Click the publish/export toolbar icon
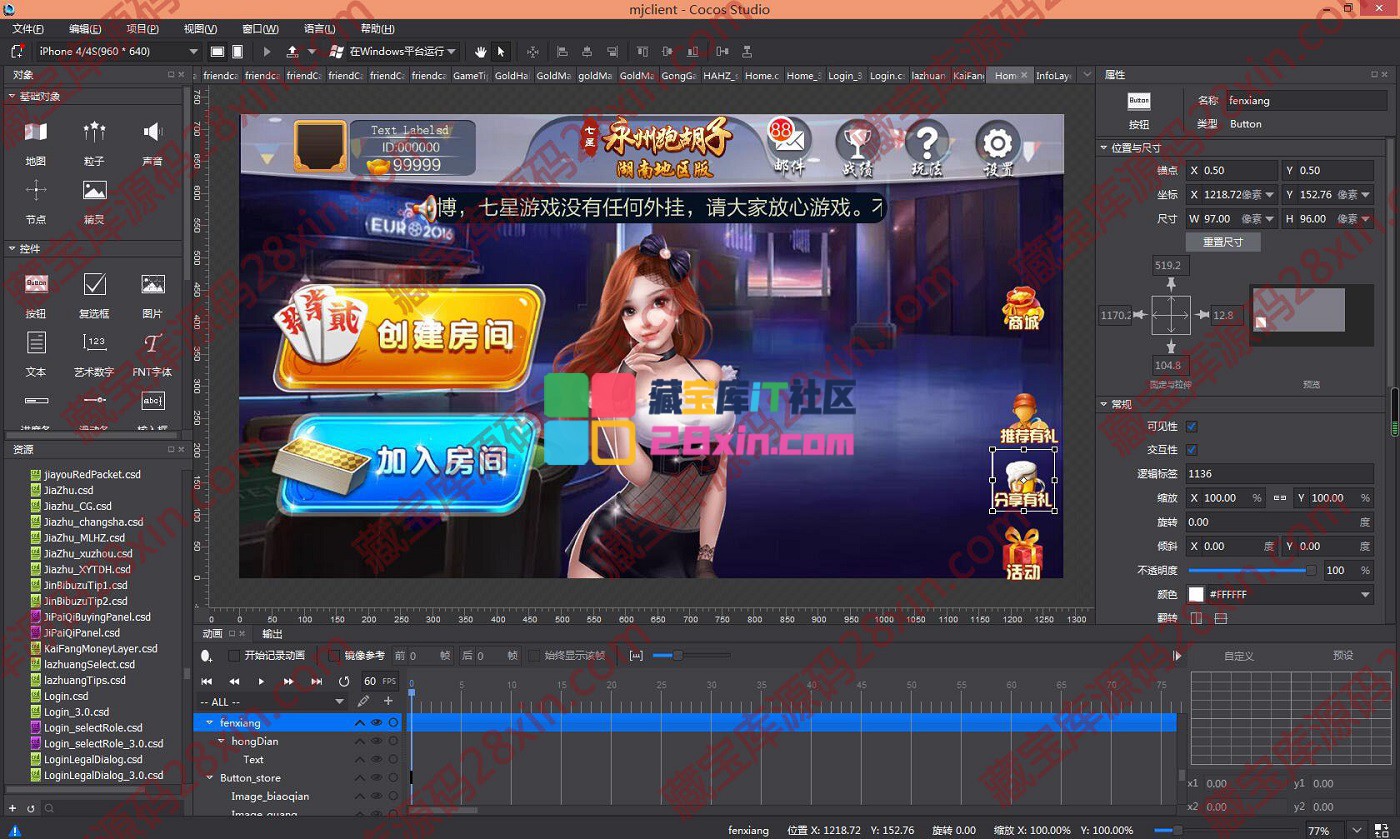1400x839 pixels. (x=292, y=51)
